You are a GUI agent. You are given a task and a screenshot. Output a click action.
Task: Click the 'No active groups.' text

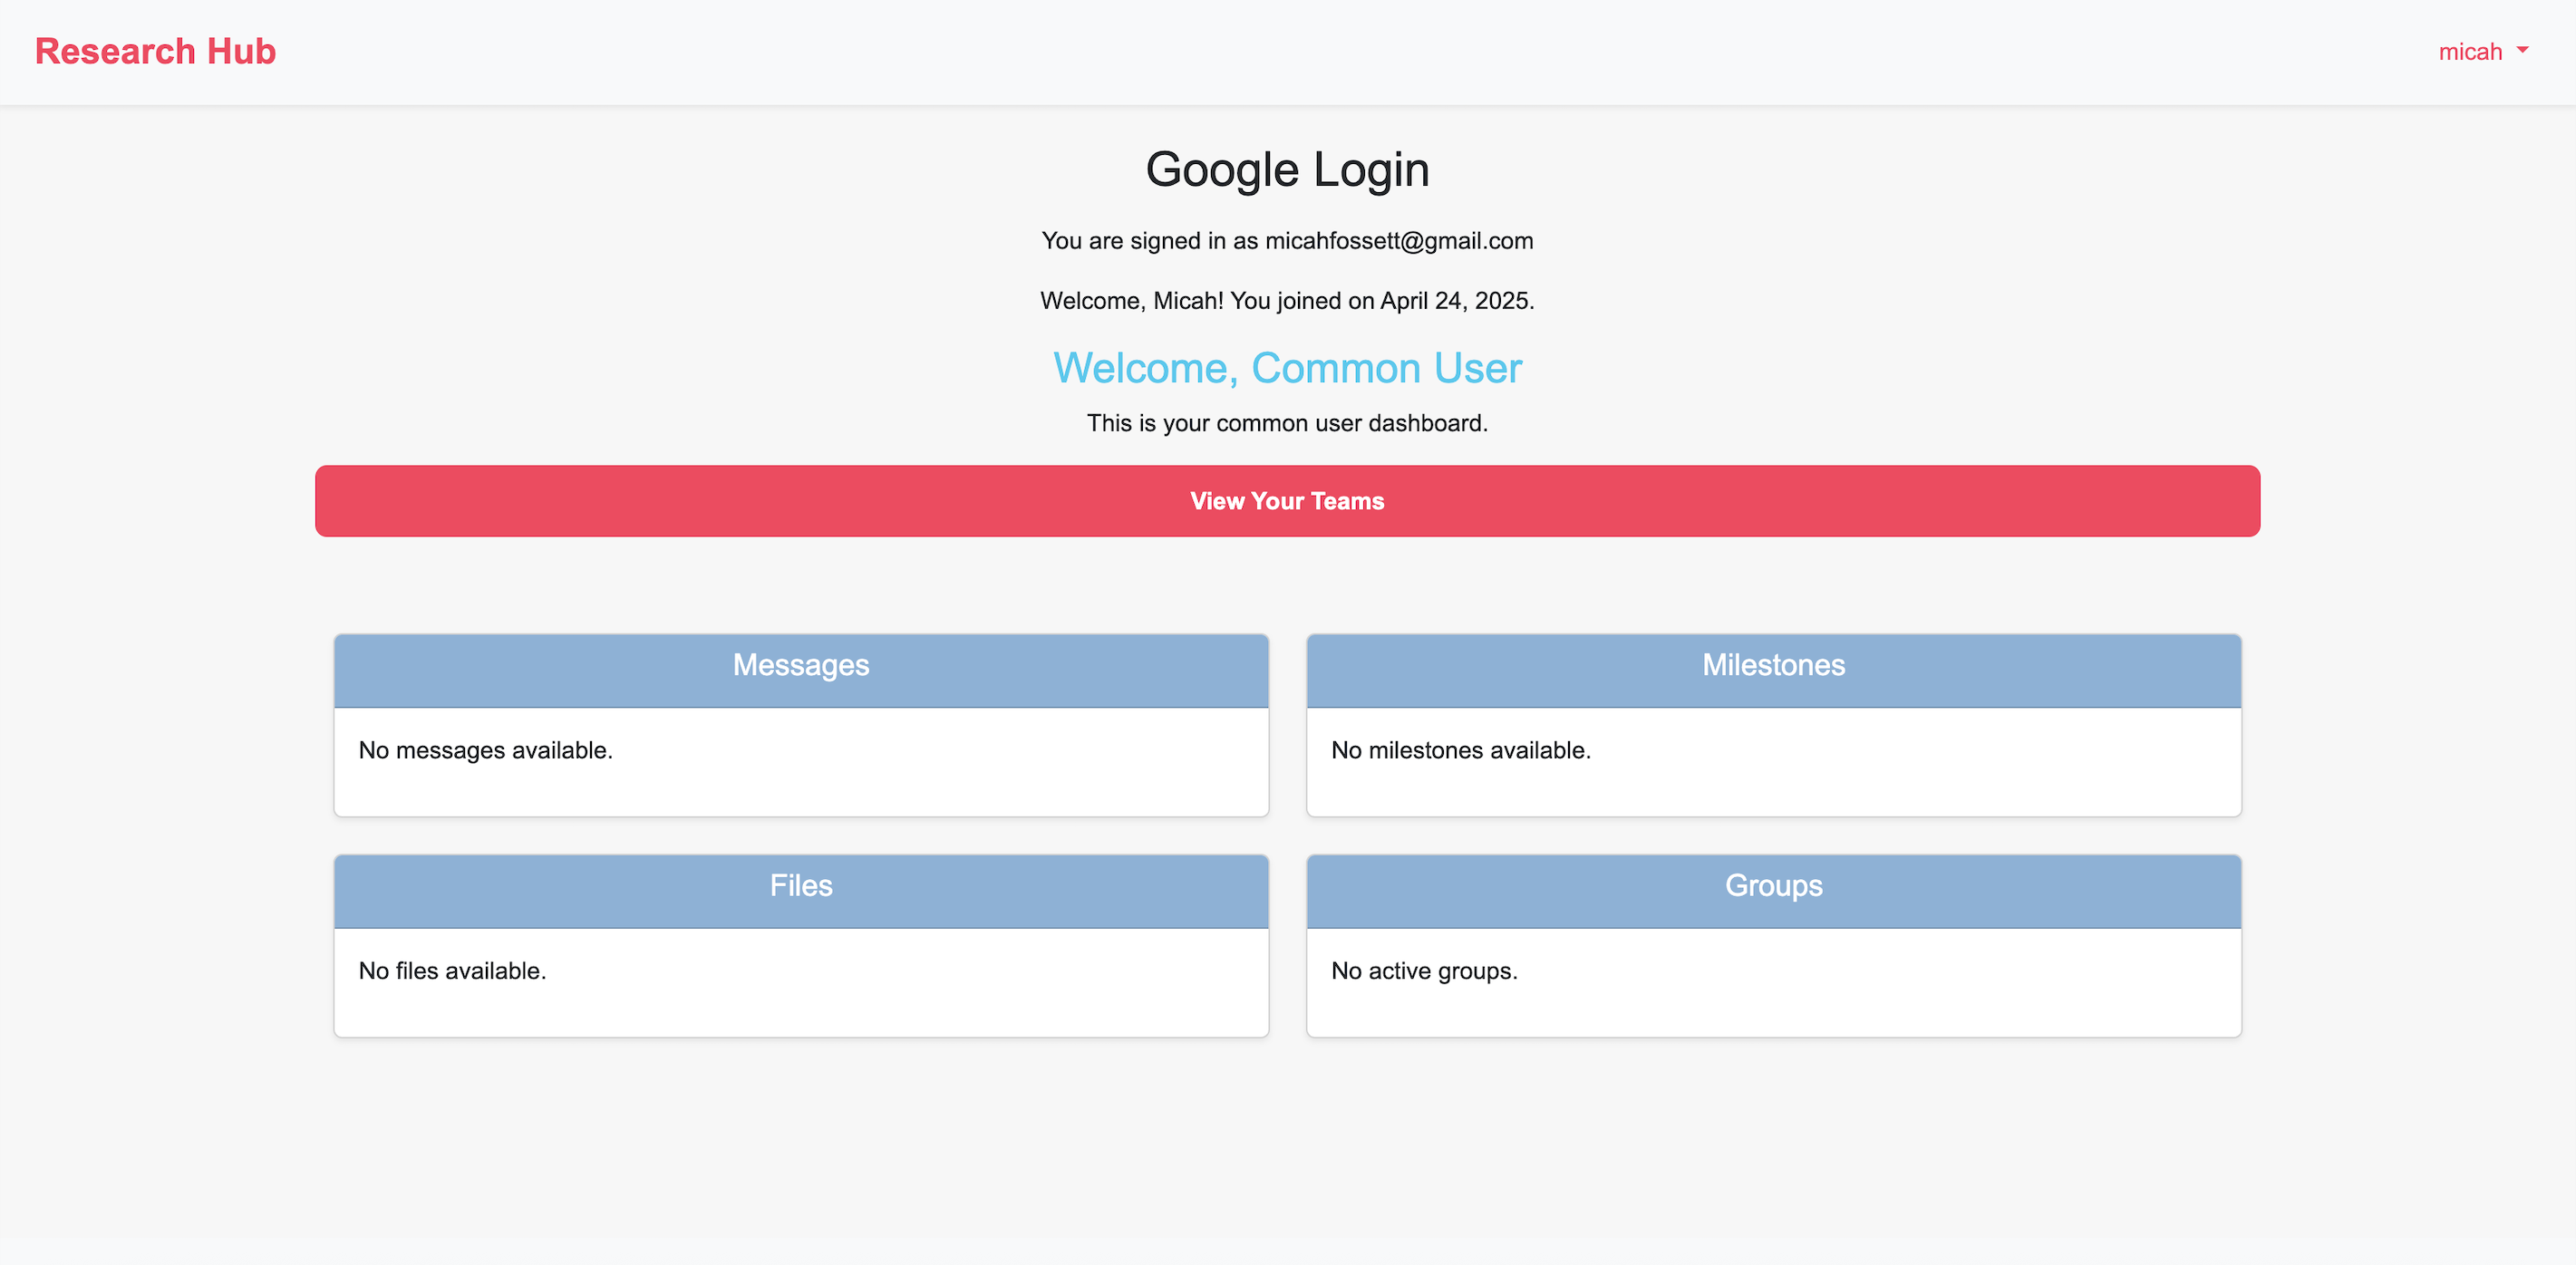click(1424, 971)
